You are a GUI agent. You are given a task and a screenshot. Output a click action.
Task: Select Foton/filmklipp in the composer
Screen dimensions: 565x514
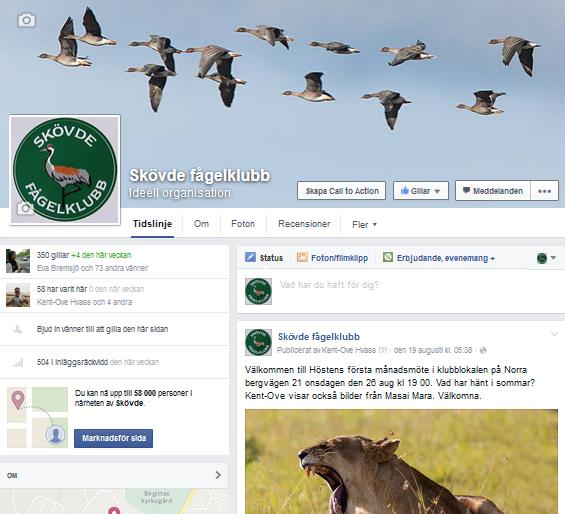tap(332, 258)
